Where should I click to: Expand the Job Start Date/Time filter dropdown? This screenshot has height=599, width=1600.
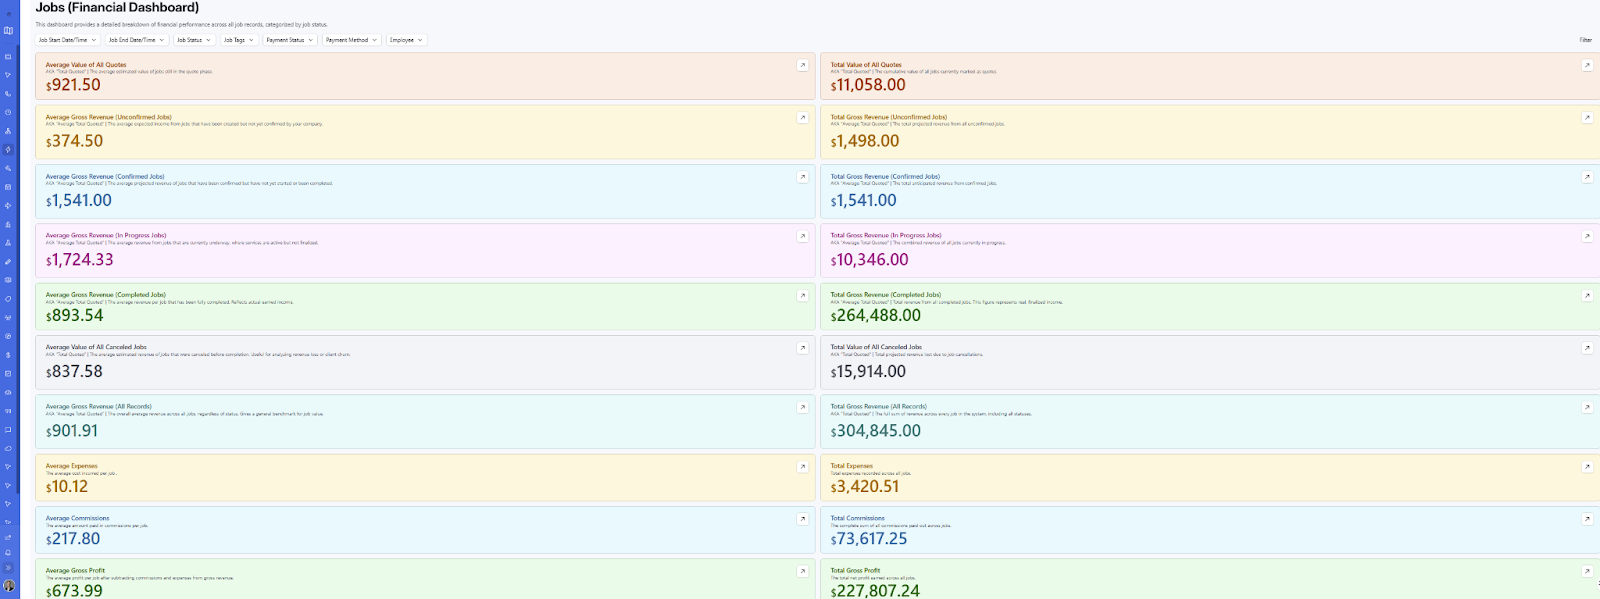click(68, 40)
